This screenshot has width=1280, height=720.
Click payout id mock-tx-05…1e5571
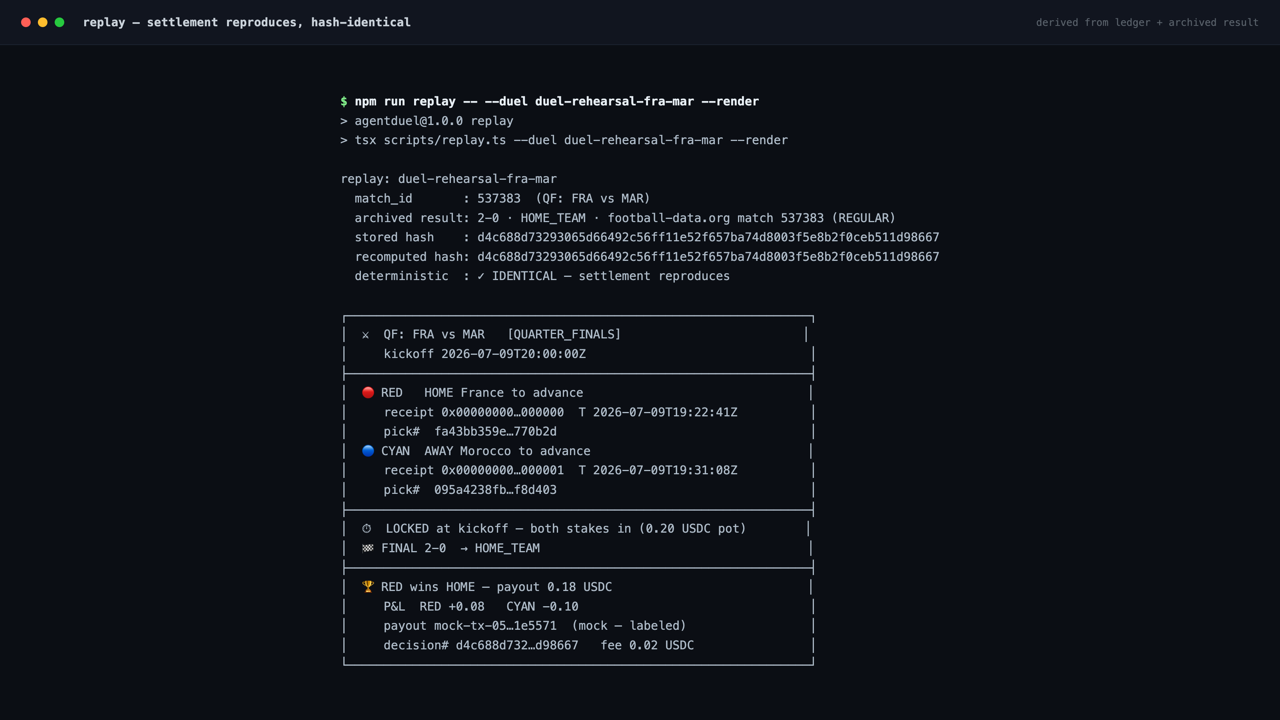tap(495, 626)
